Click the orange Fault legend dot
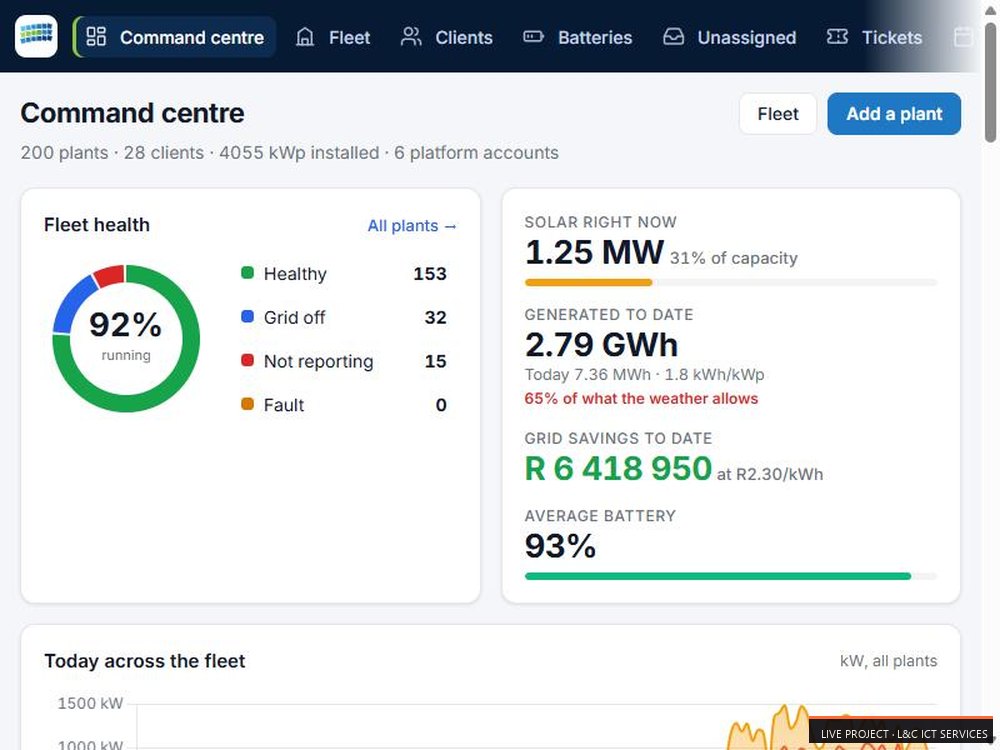This screenshot has width=1000, height=750. point(247,404)
